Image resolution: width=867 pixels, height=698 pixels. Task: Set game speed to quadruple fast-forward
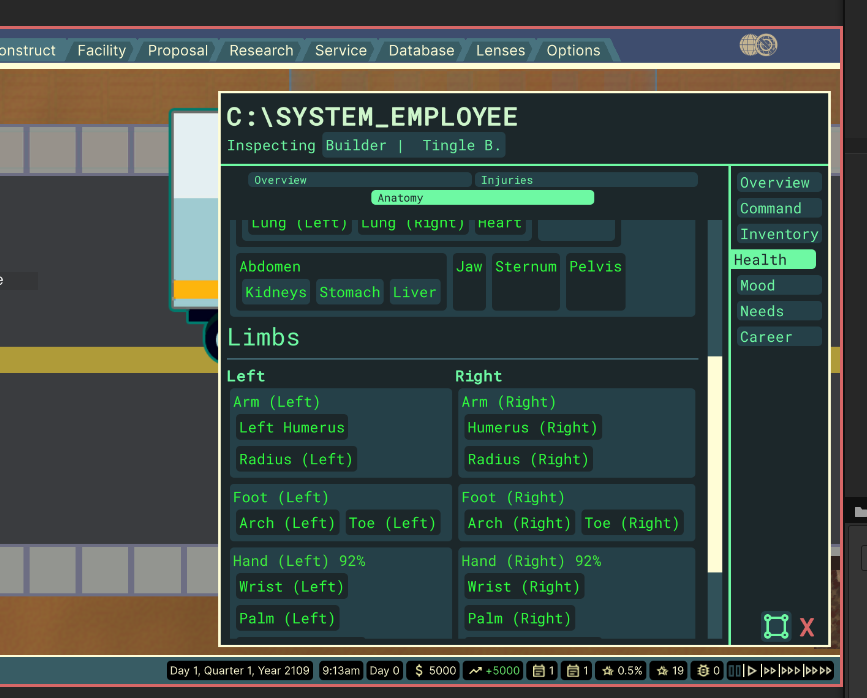[817, 671]
